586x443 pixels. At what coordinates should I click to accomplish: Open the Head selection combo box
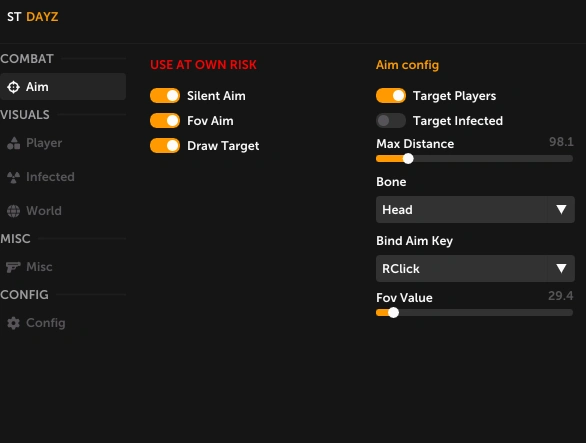coord(475,209)
